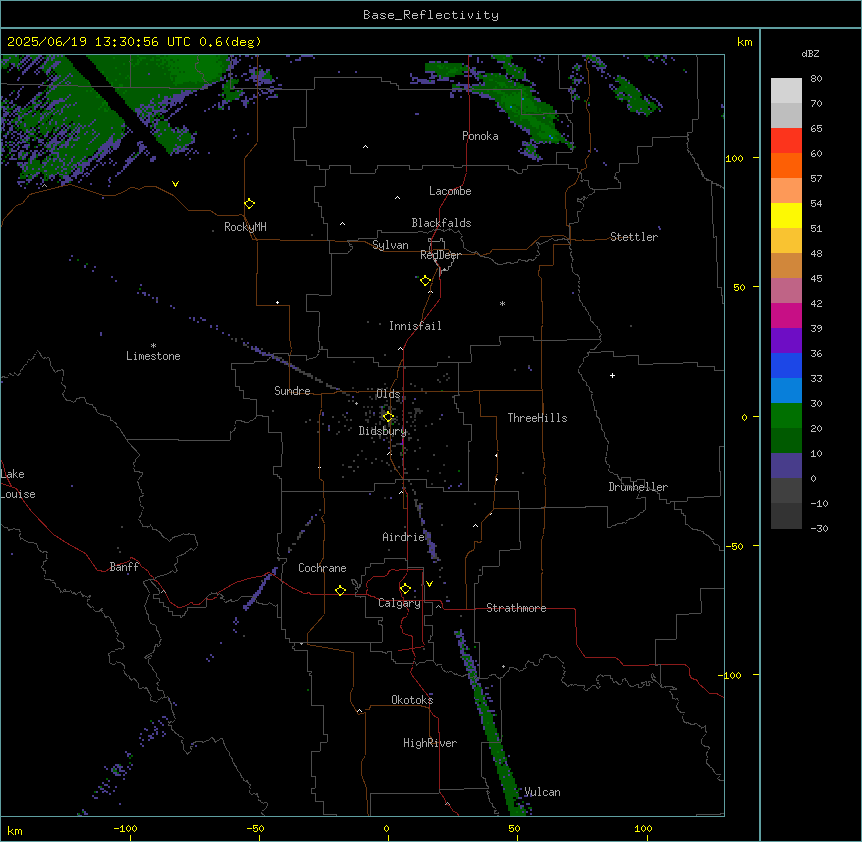Click the Calgary city label
This screenshot has height=842, width=862.
click(399, 603)
